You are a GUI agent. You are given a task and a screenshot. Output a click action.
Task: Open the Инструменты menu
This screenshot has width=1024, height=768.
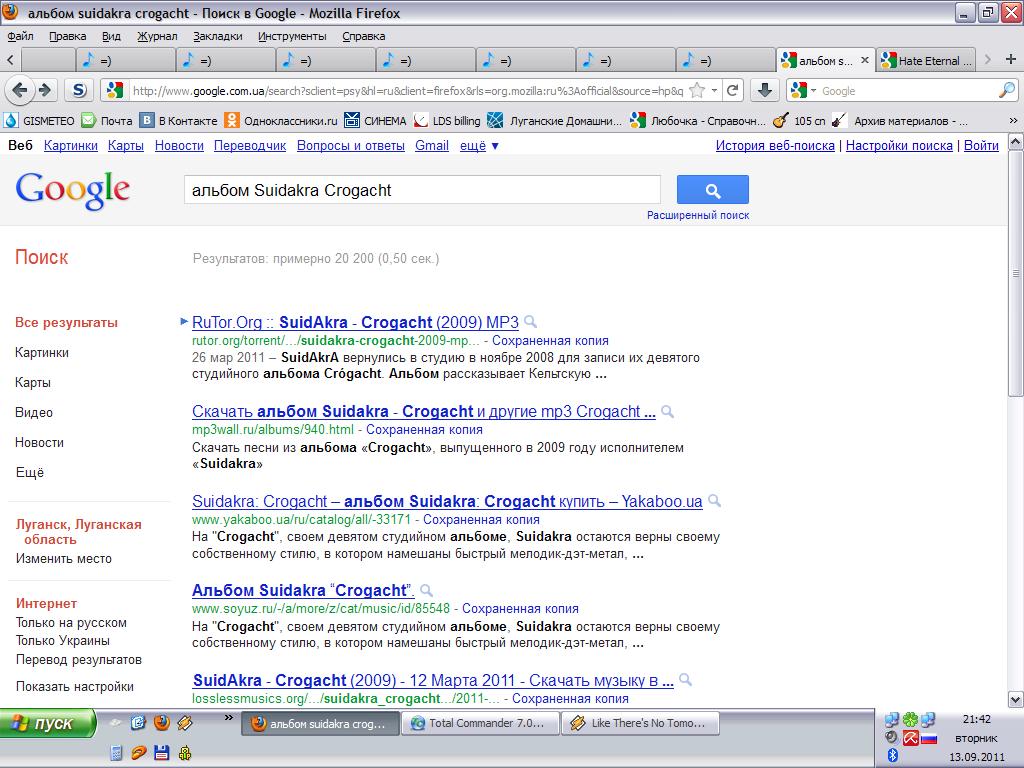point(292,37)
